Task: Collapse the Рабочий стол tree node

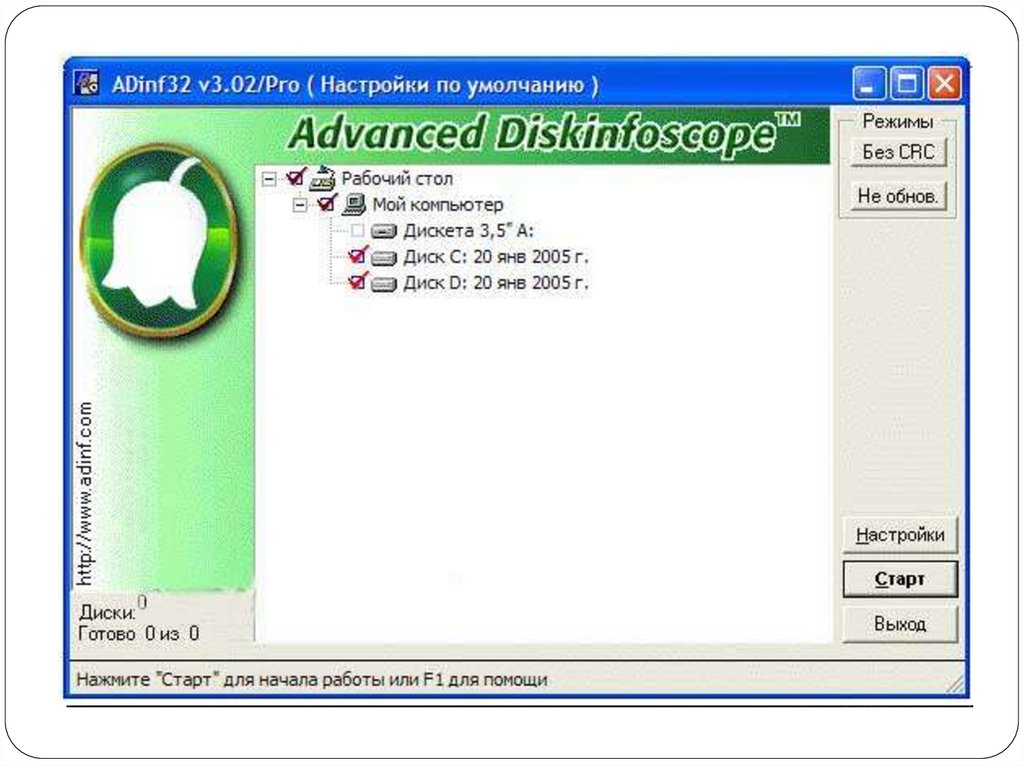Action: click(269, 179)
